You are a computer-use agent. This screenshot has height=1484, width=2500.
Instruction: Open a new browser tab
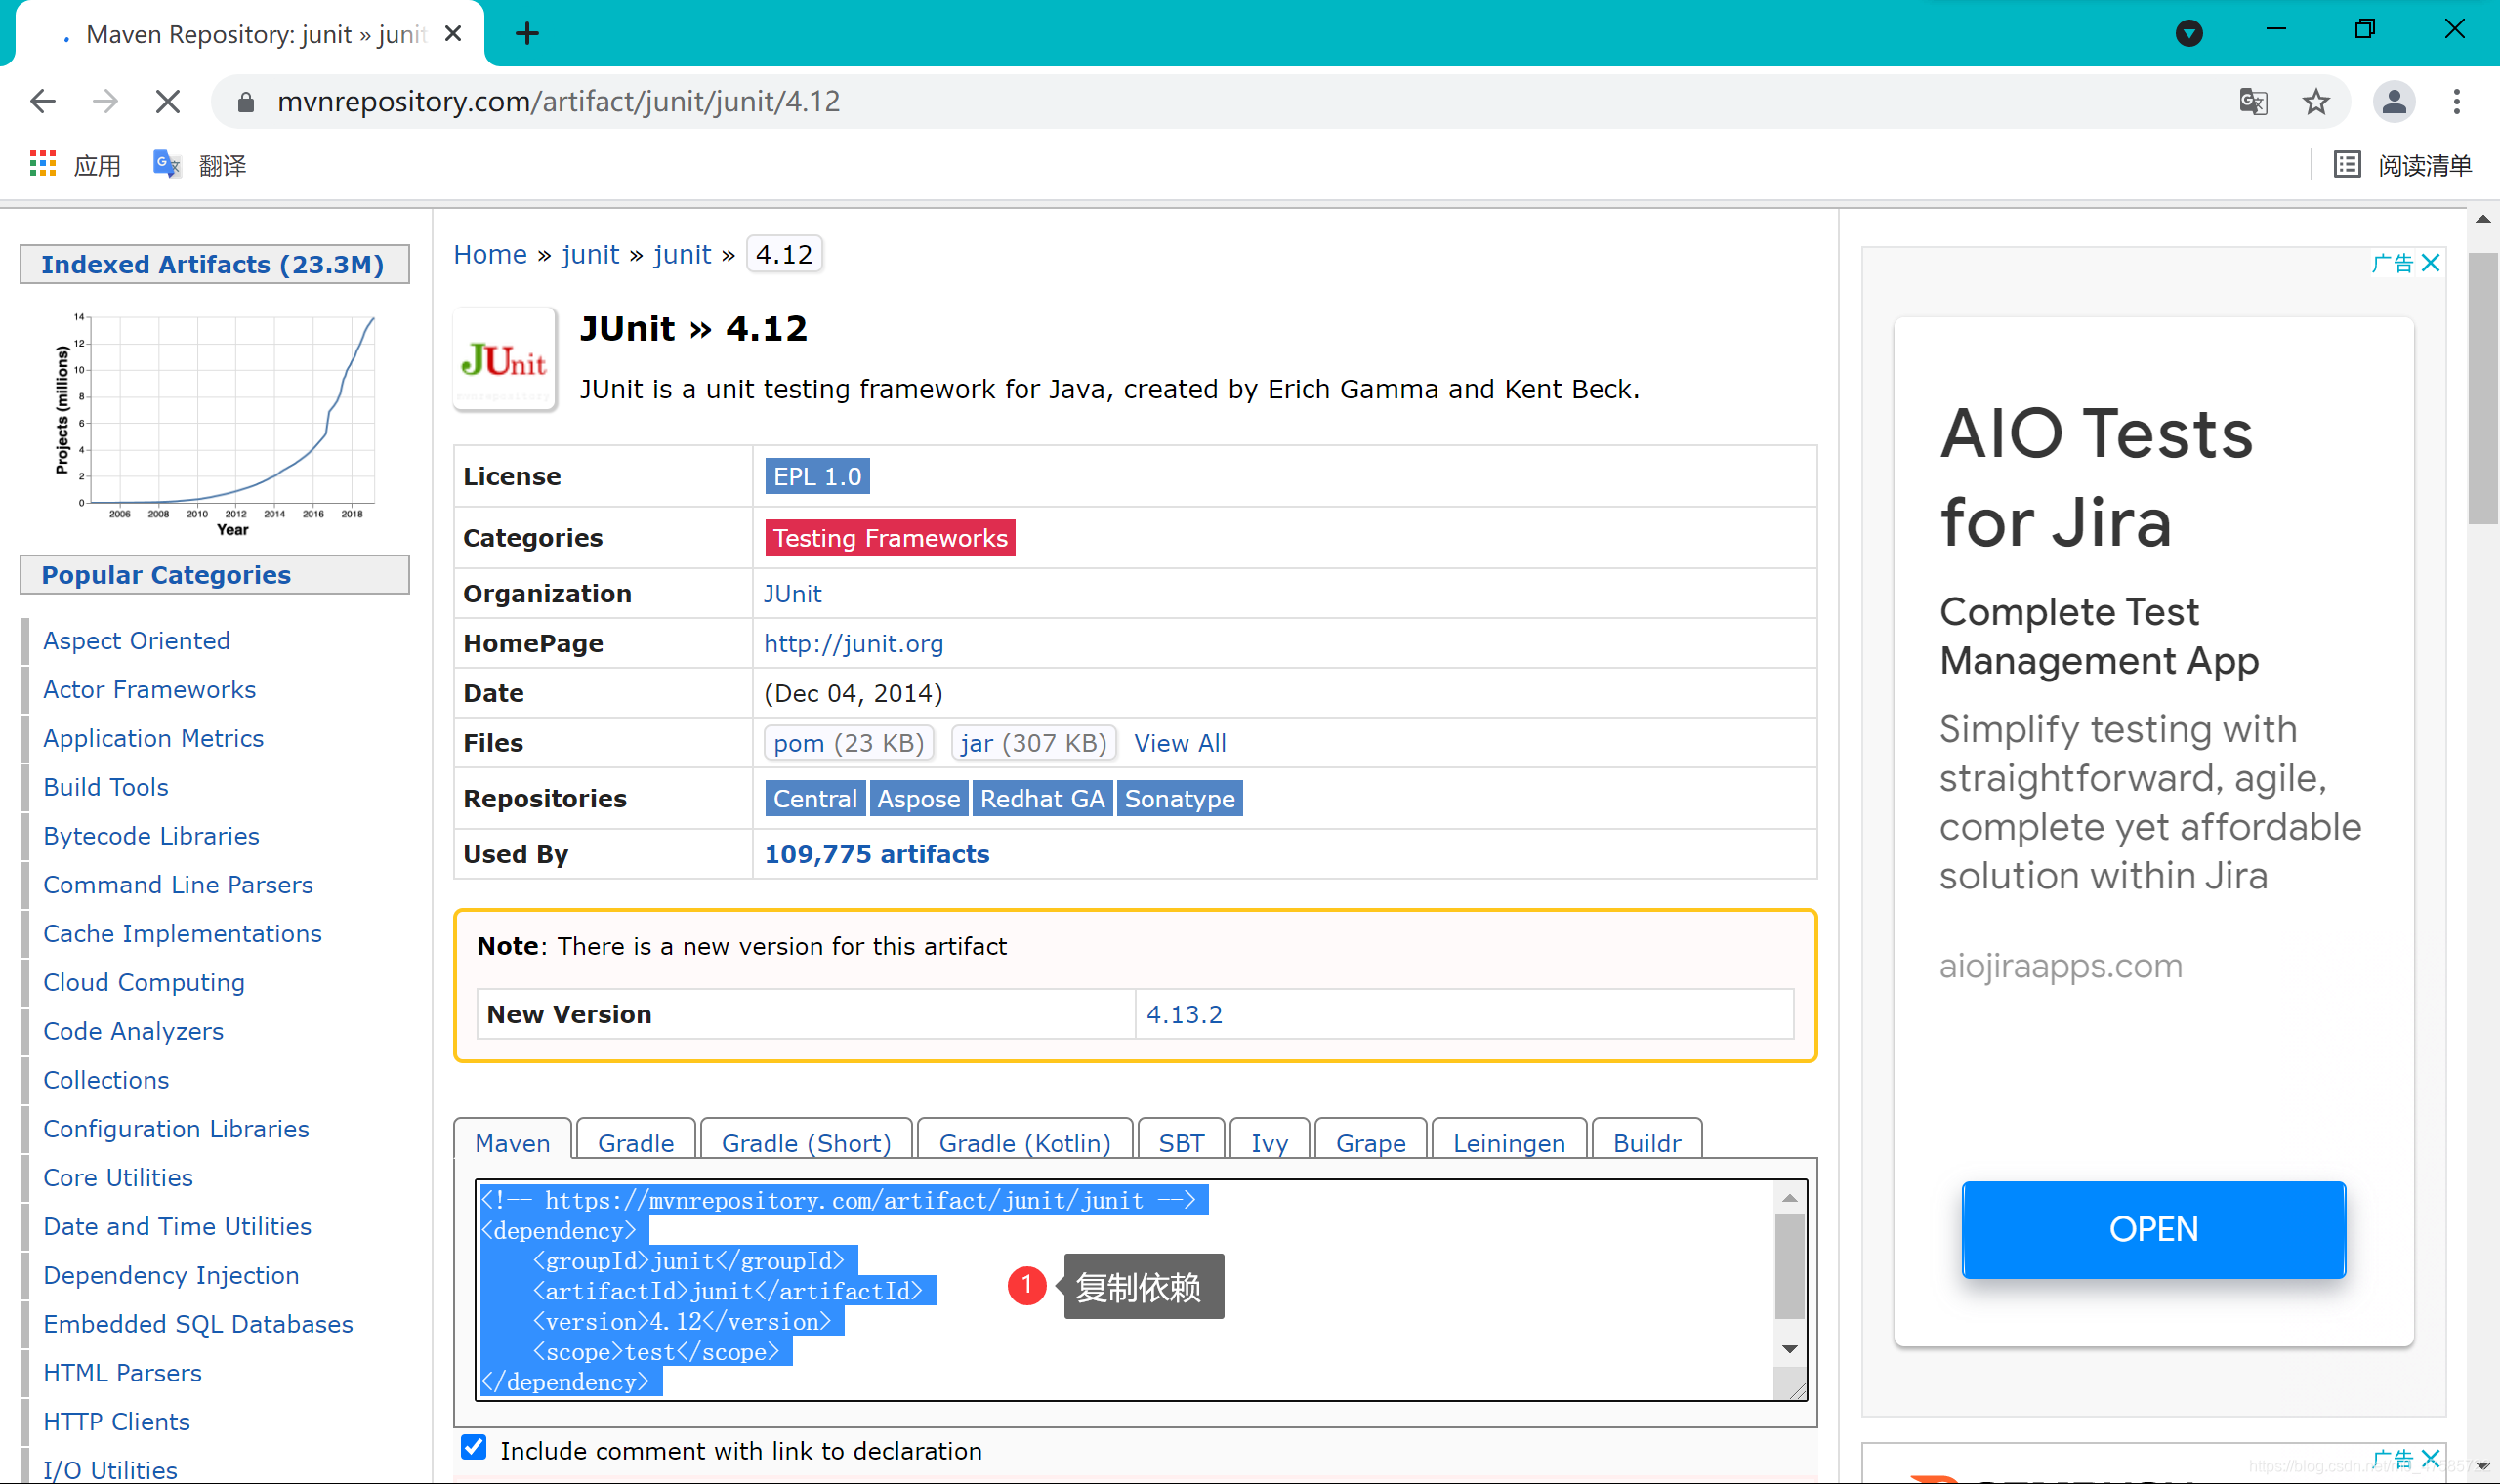click(x=527, y=34)
